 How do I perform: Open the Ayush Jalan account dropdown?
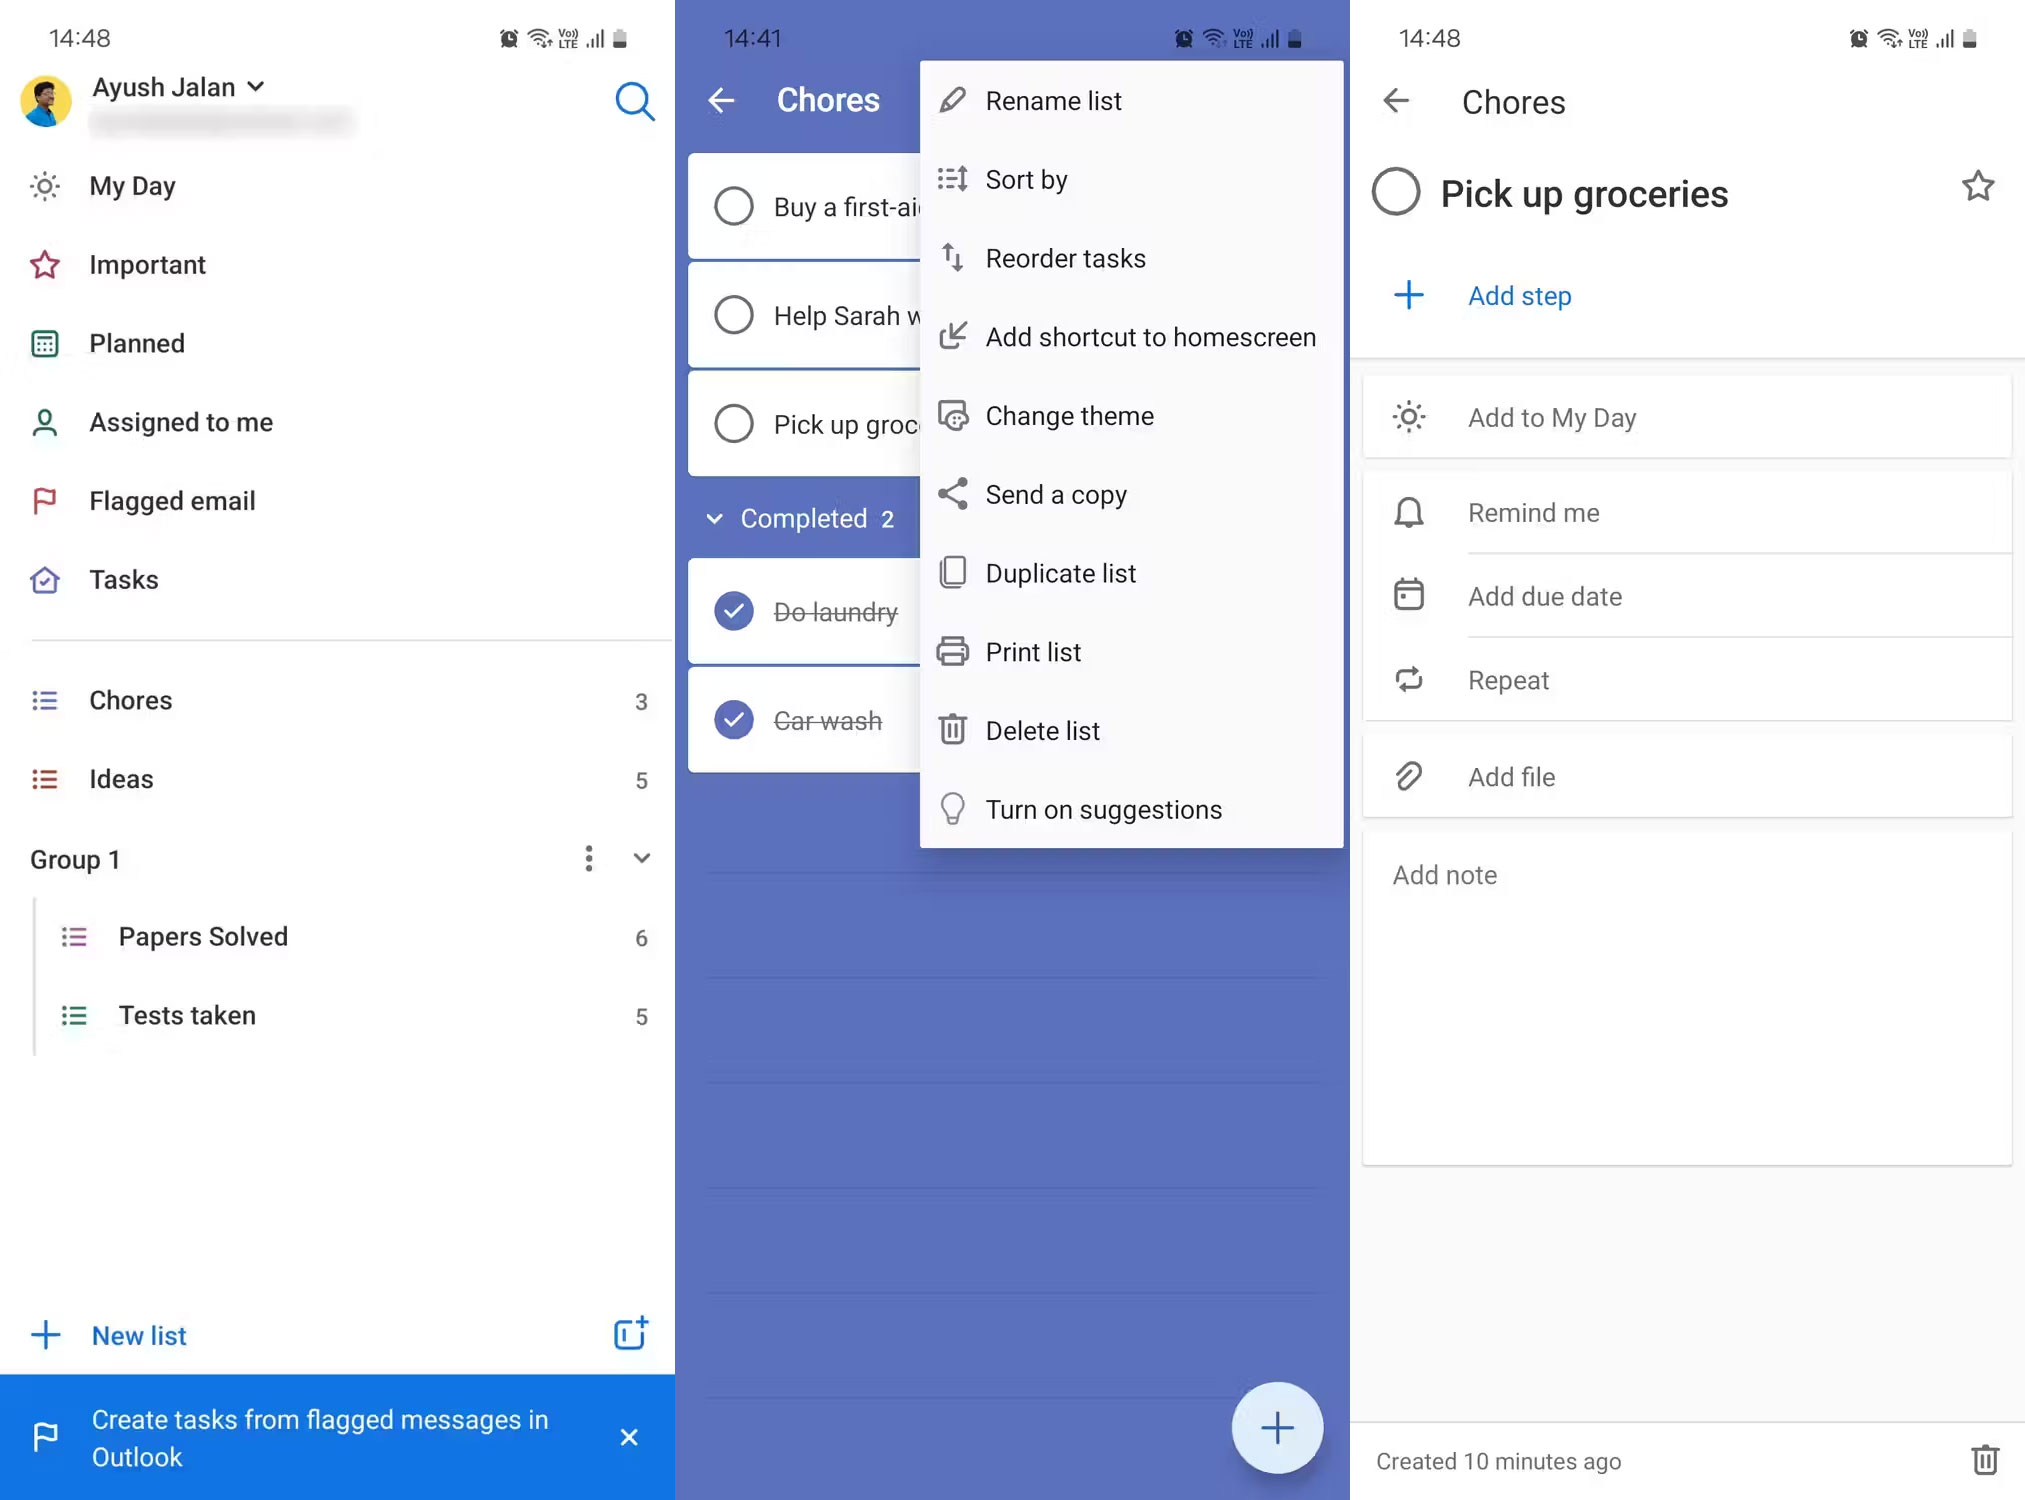pos(257,87)
